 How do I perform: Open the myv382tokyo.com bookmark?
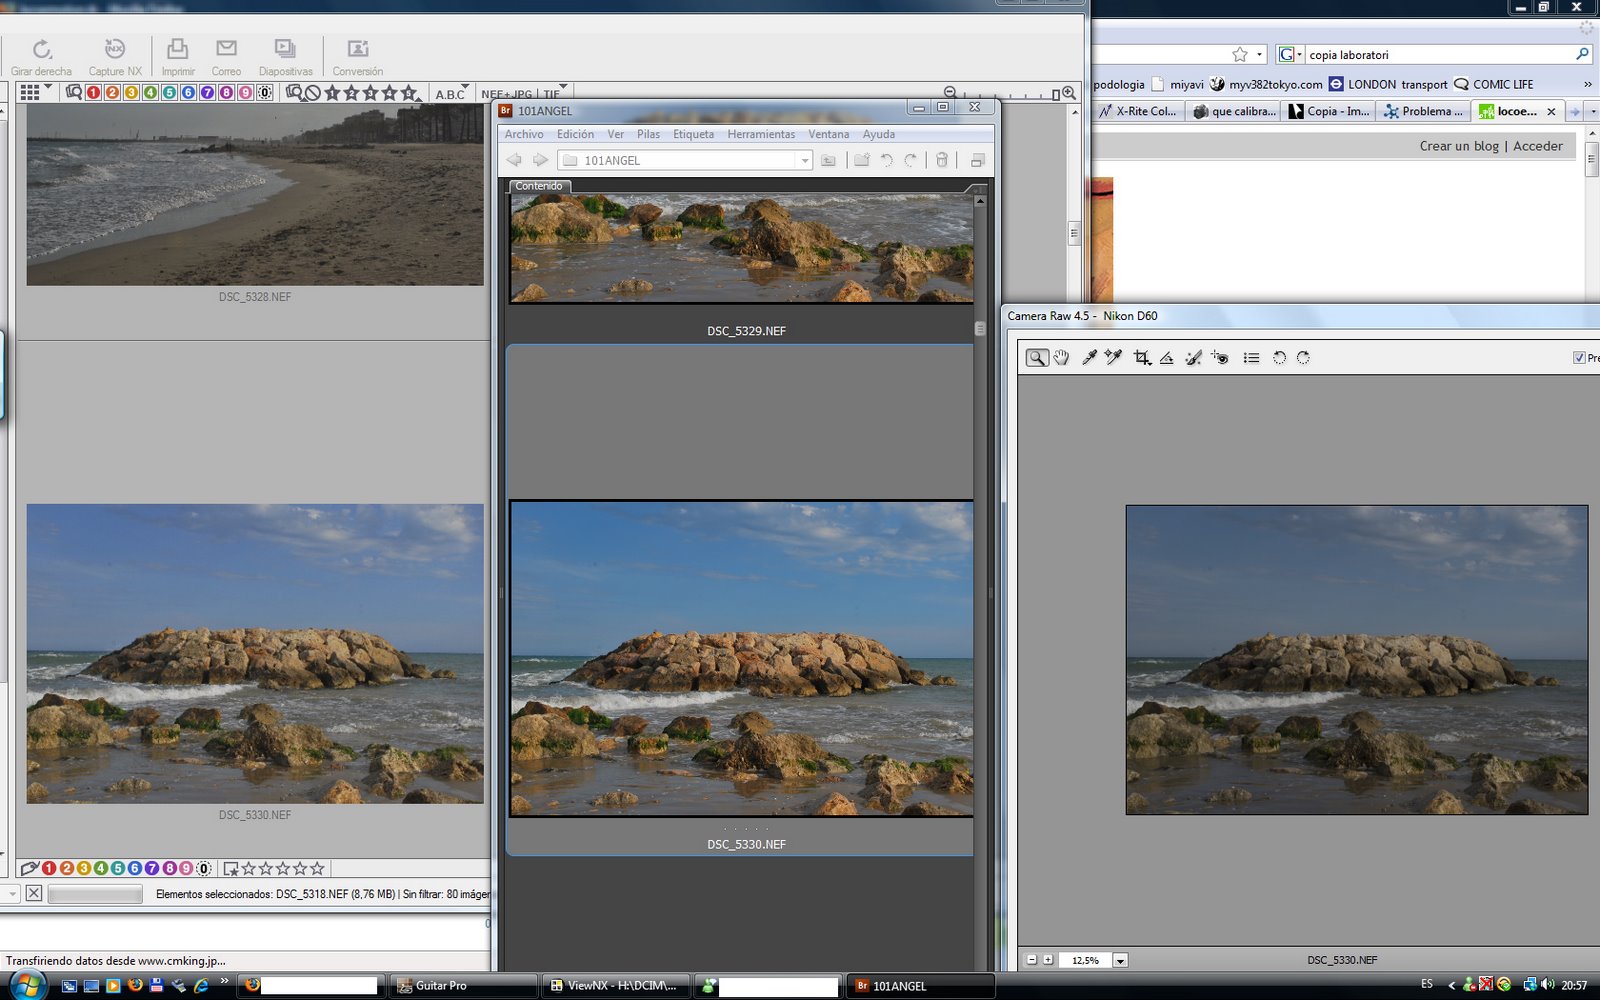tap(1266, 84)
